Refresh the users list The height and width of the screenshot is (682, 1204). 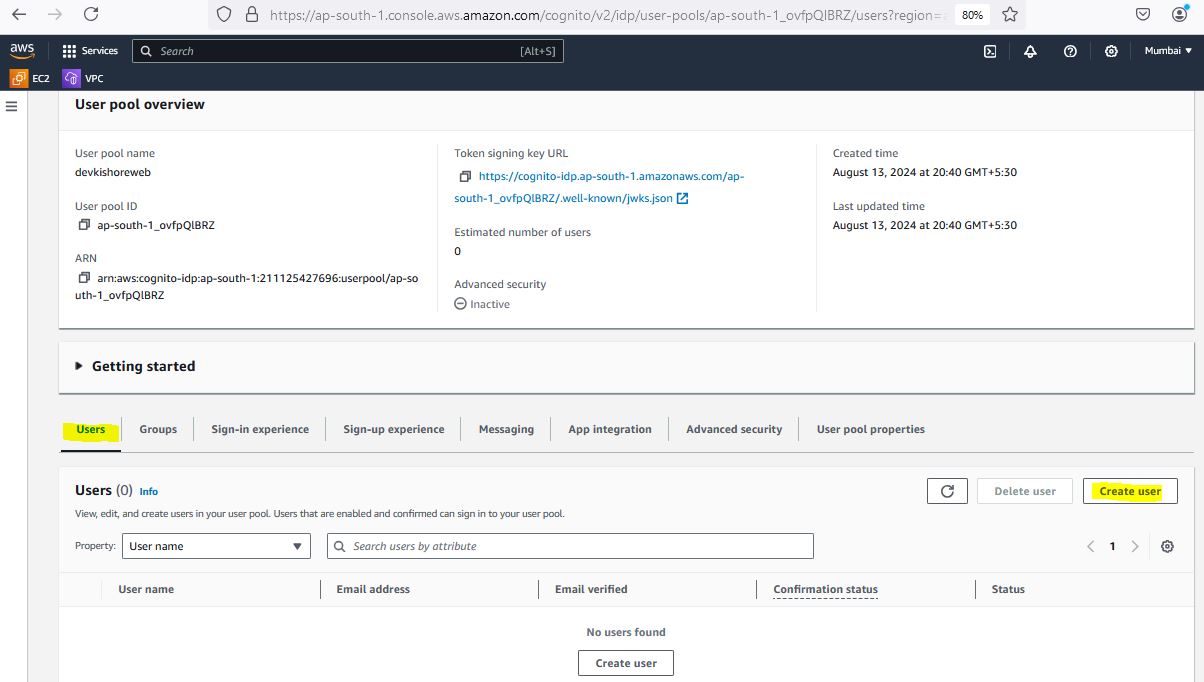[x=947, y=491]
